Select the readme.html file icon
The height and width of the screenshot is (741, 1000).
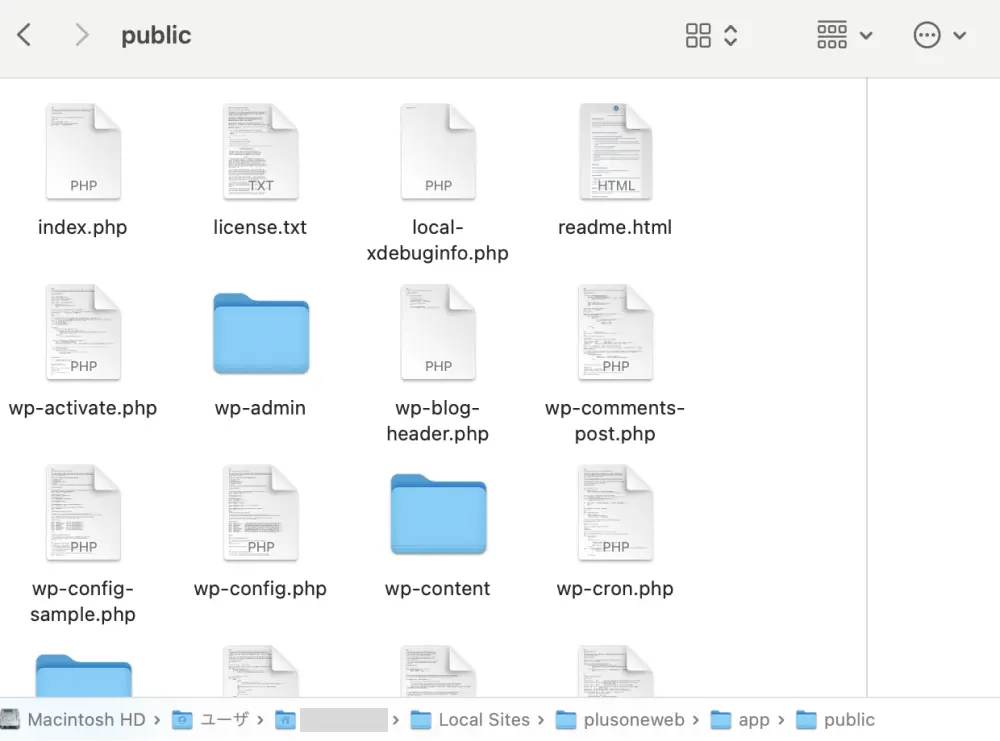pos(615,152)
